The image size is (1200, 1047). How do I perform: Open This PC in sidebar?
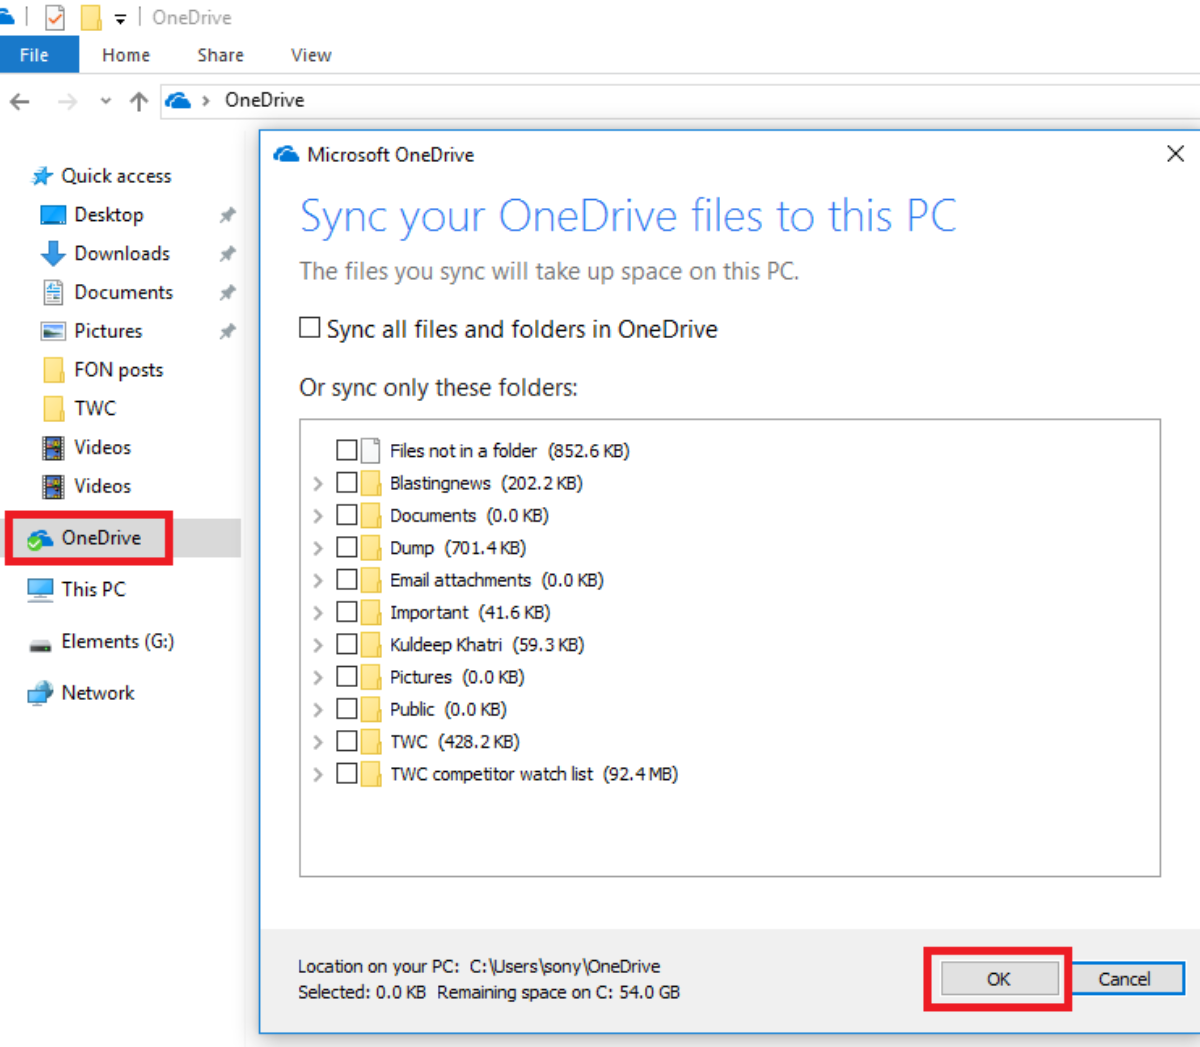point(93,590)
